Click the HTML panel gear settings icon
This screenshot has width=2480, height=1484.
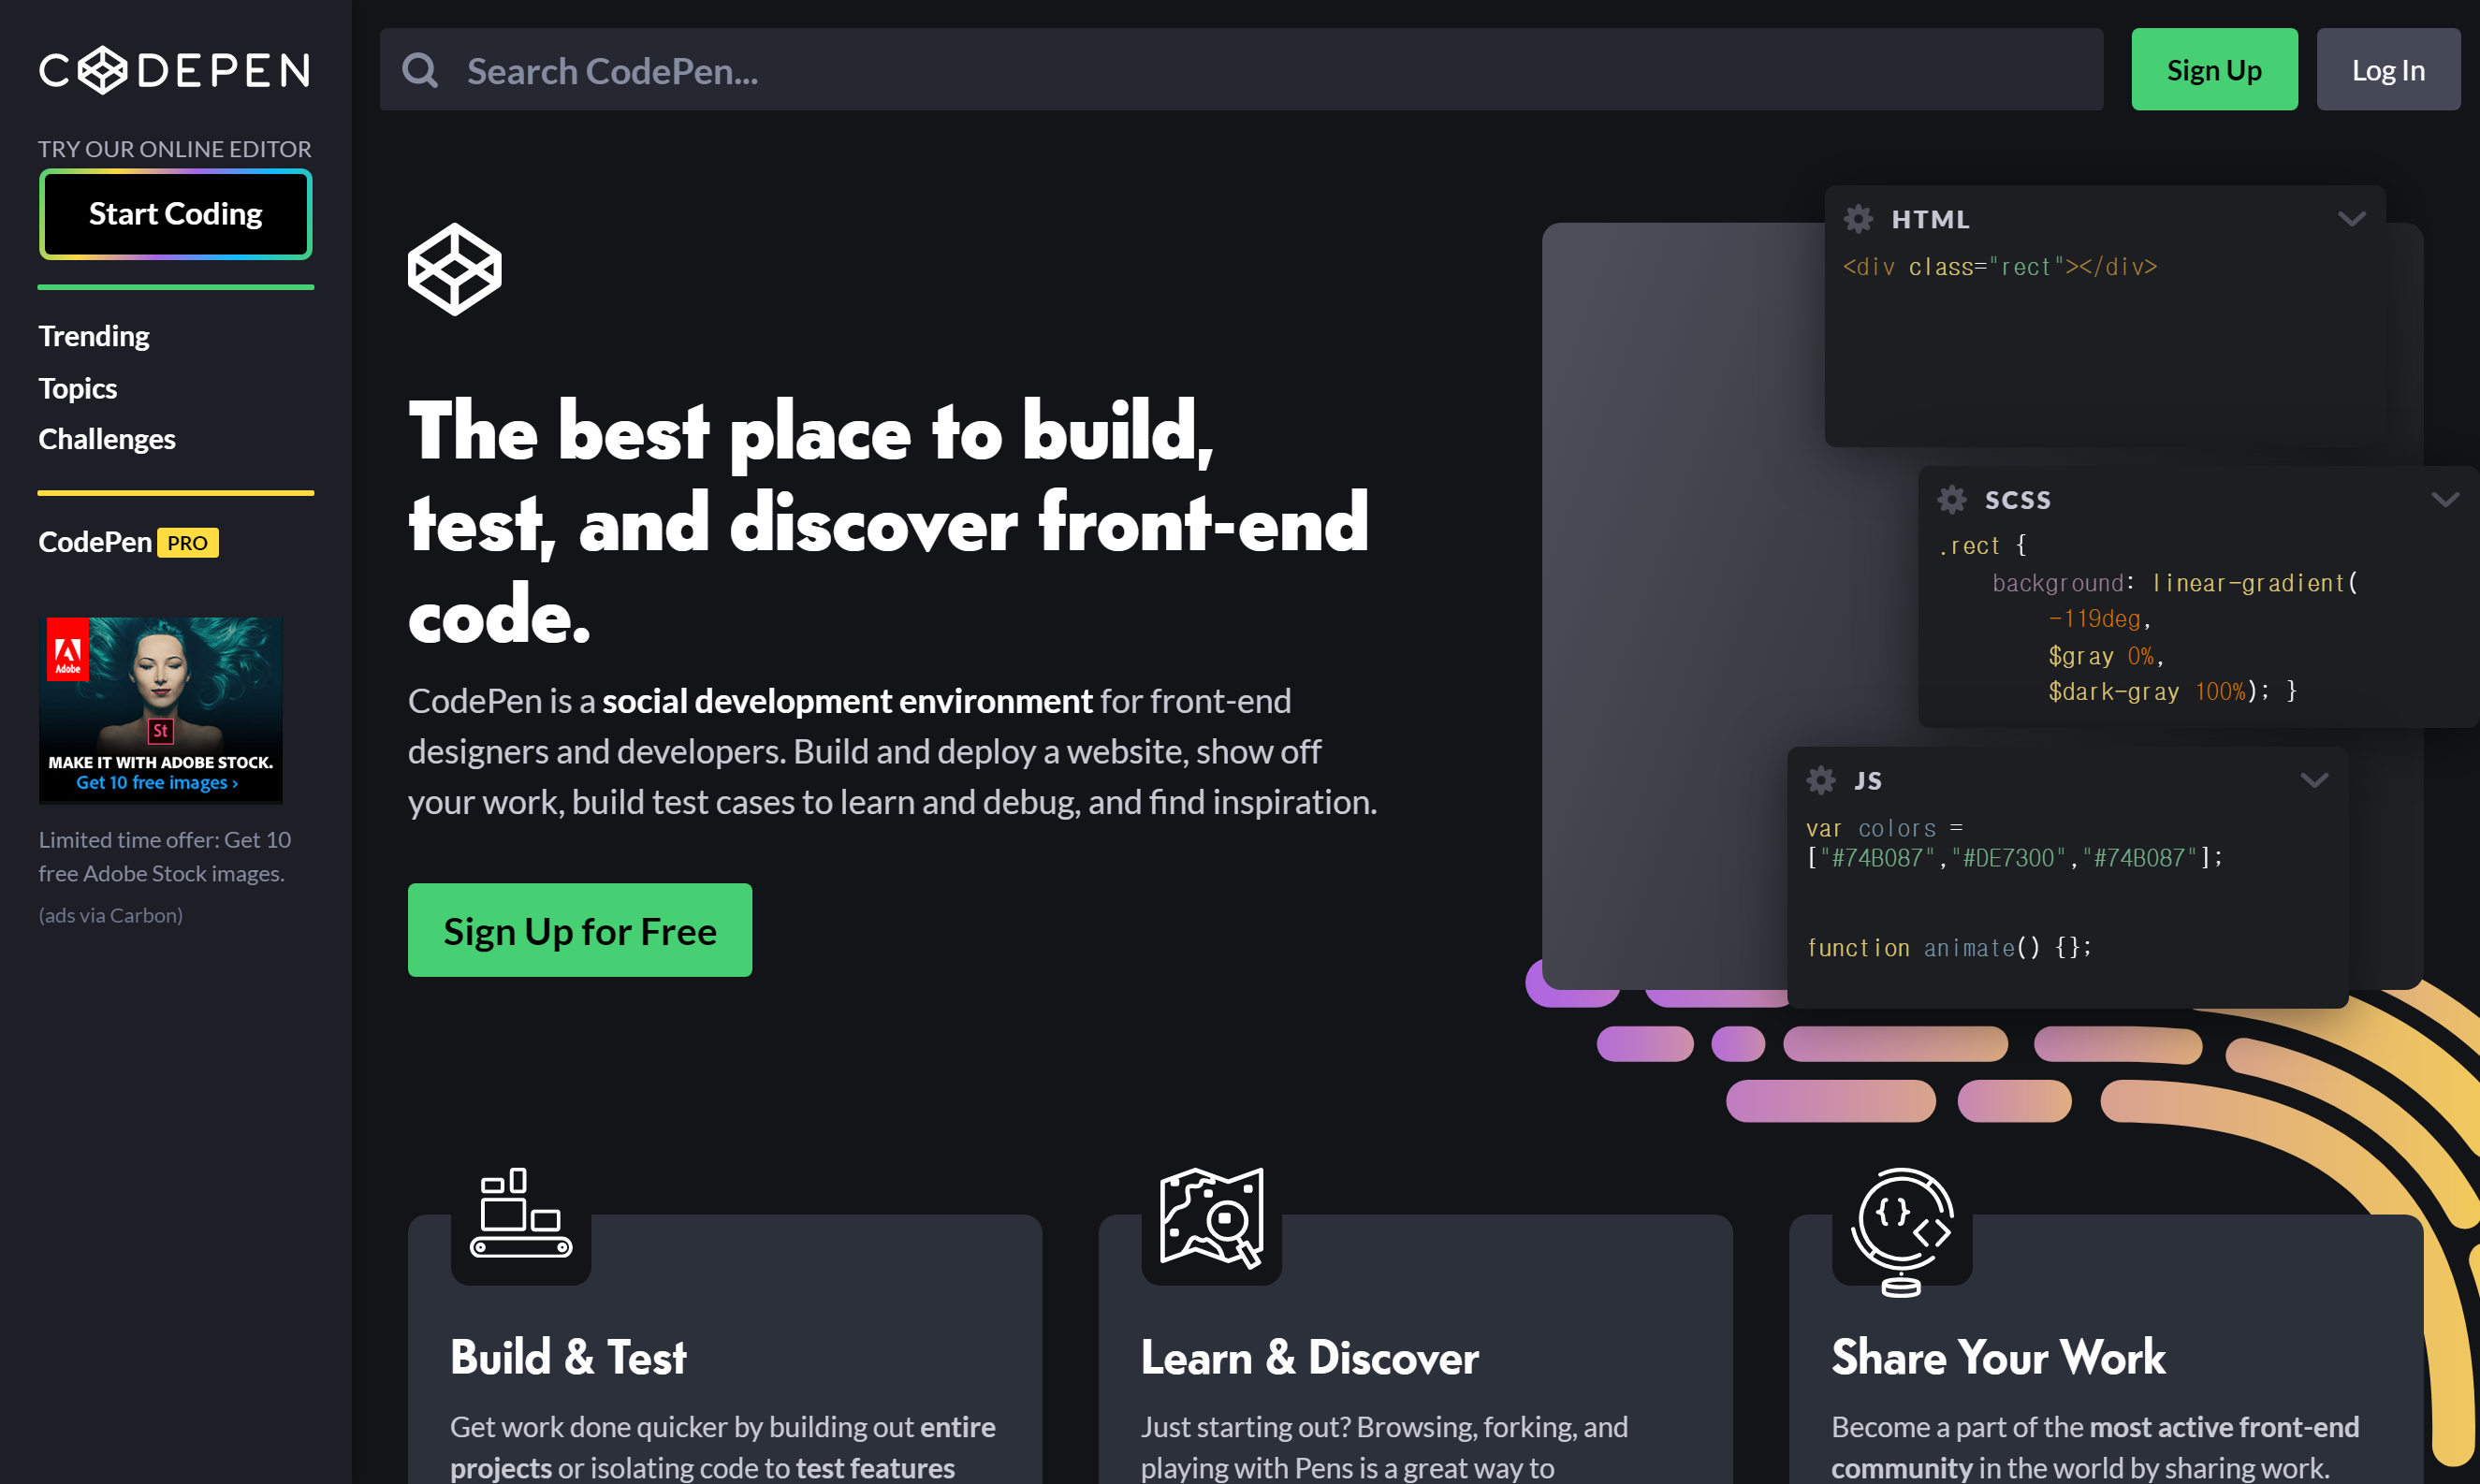(1857, 217)
